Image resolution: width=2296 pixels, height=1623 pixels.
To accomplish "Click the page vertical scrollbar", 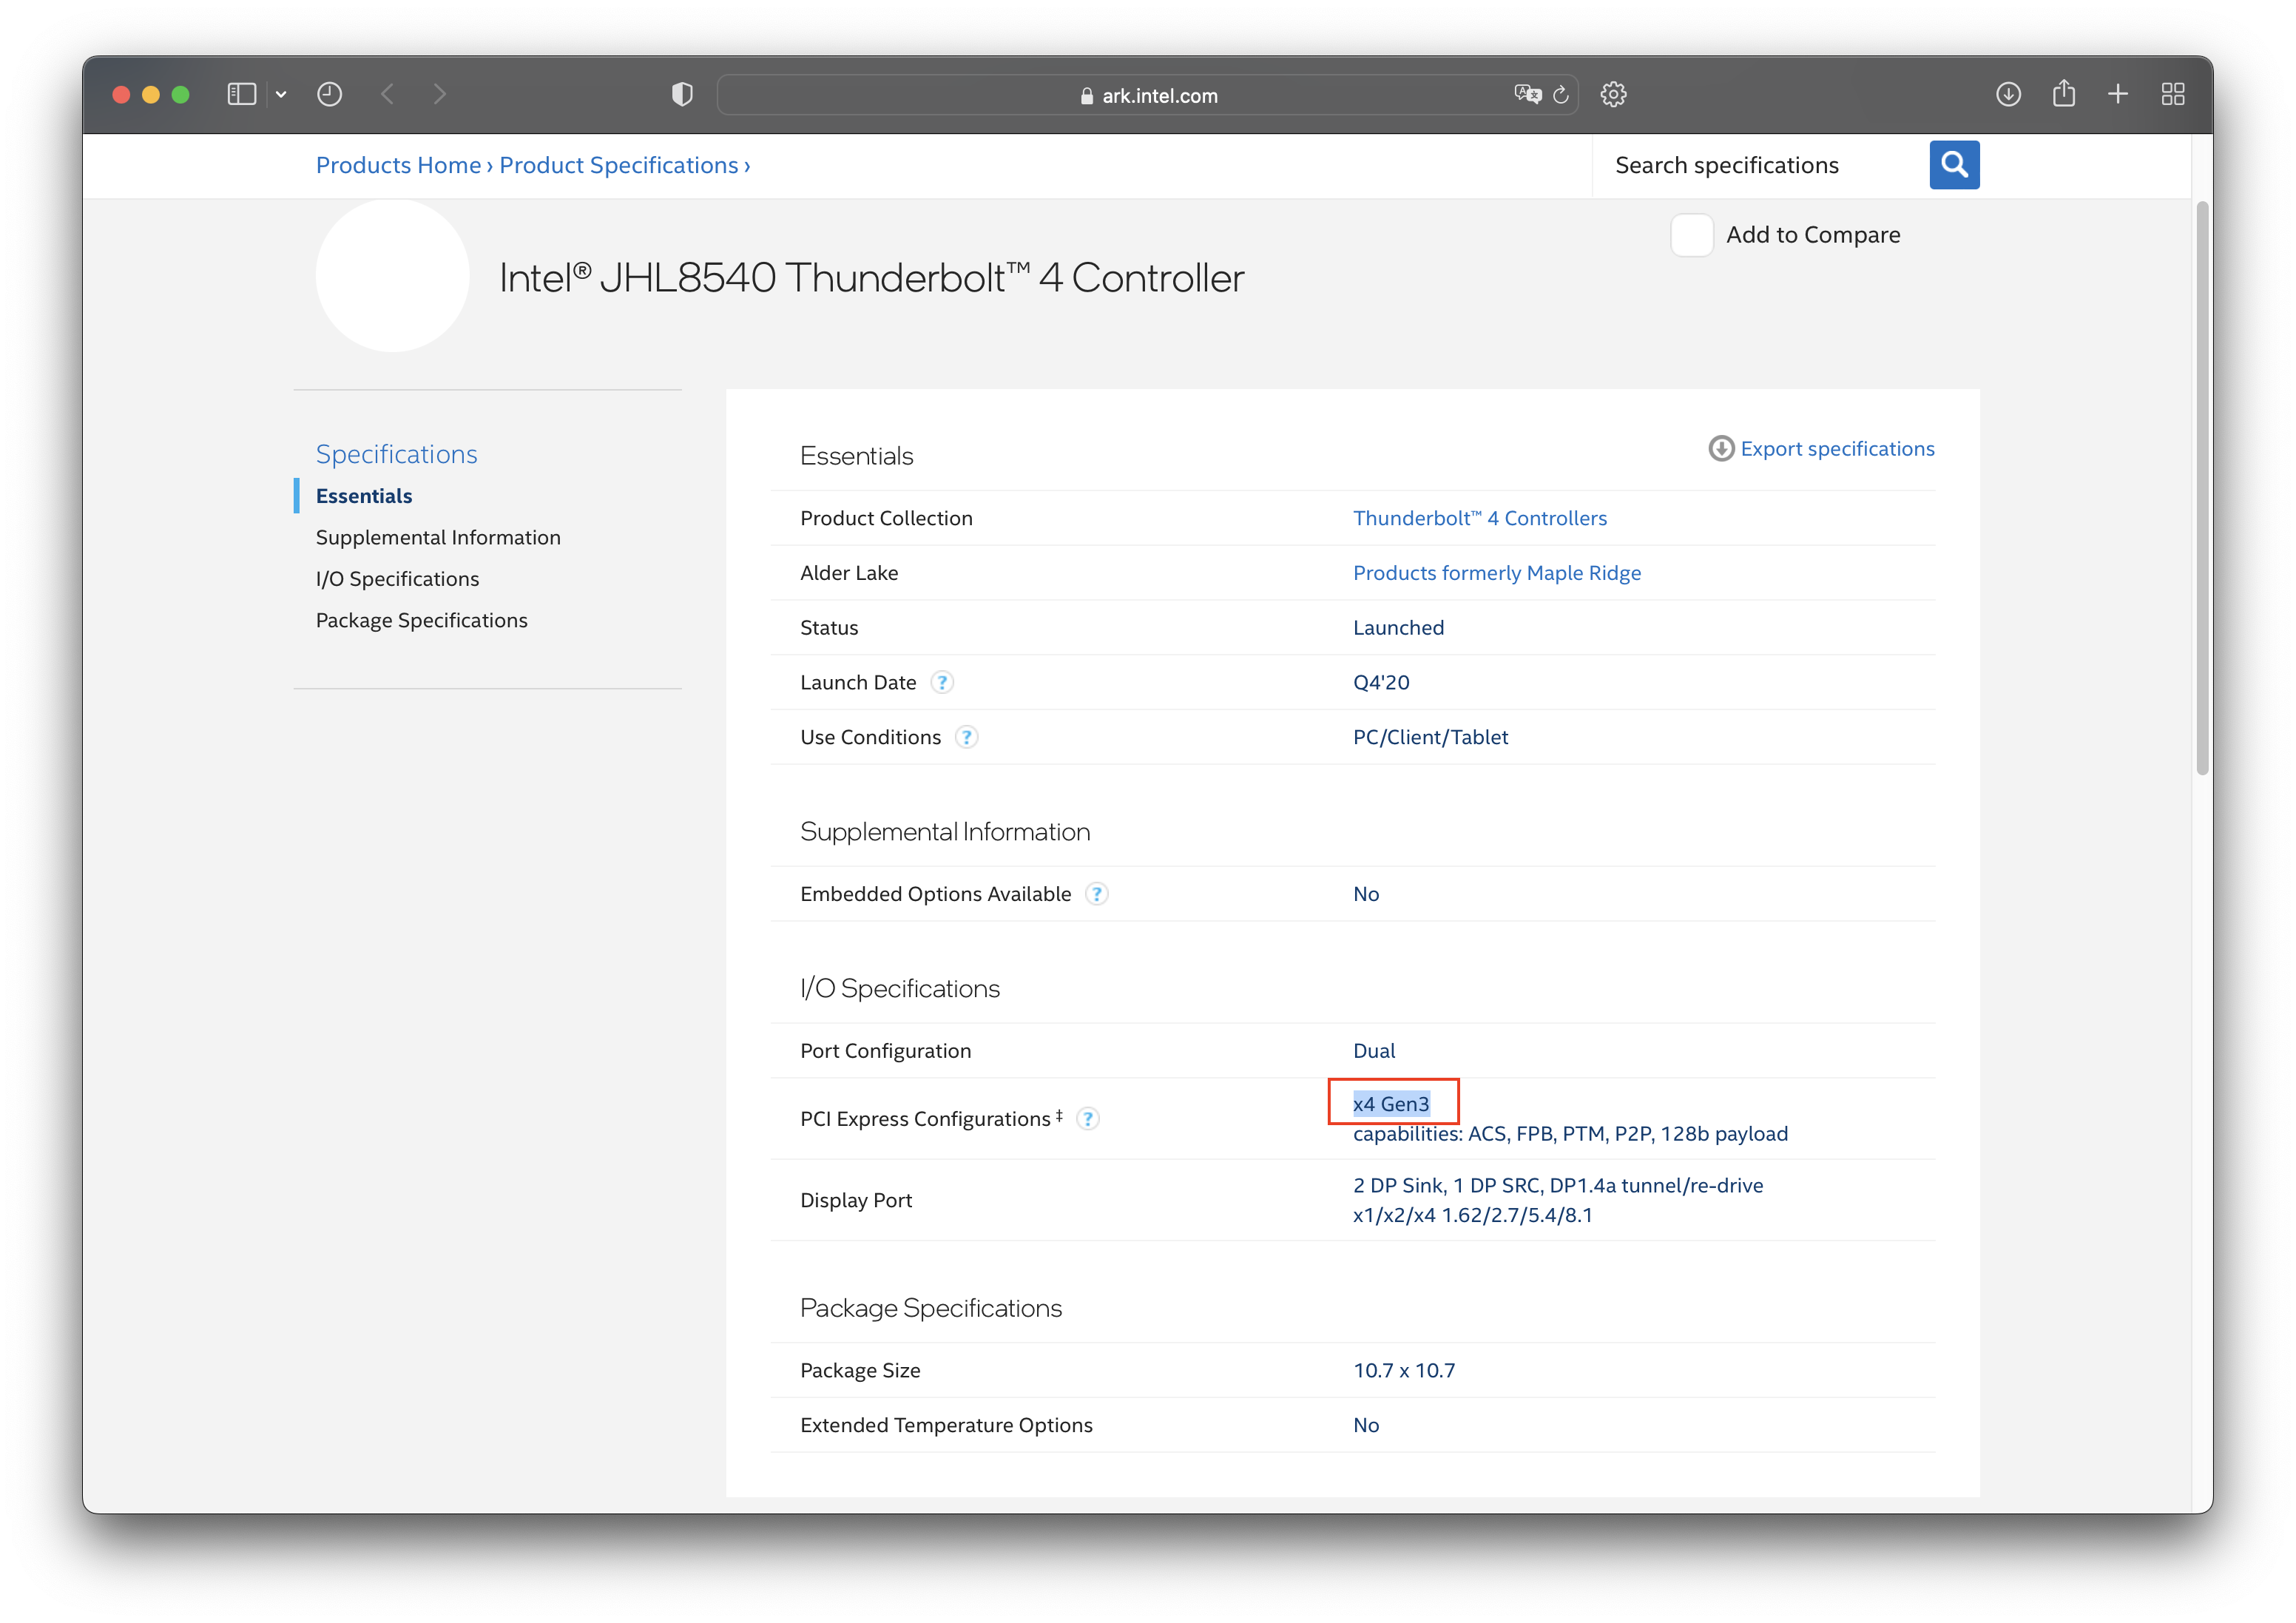I will [x=2201, y=488].
